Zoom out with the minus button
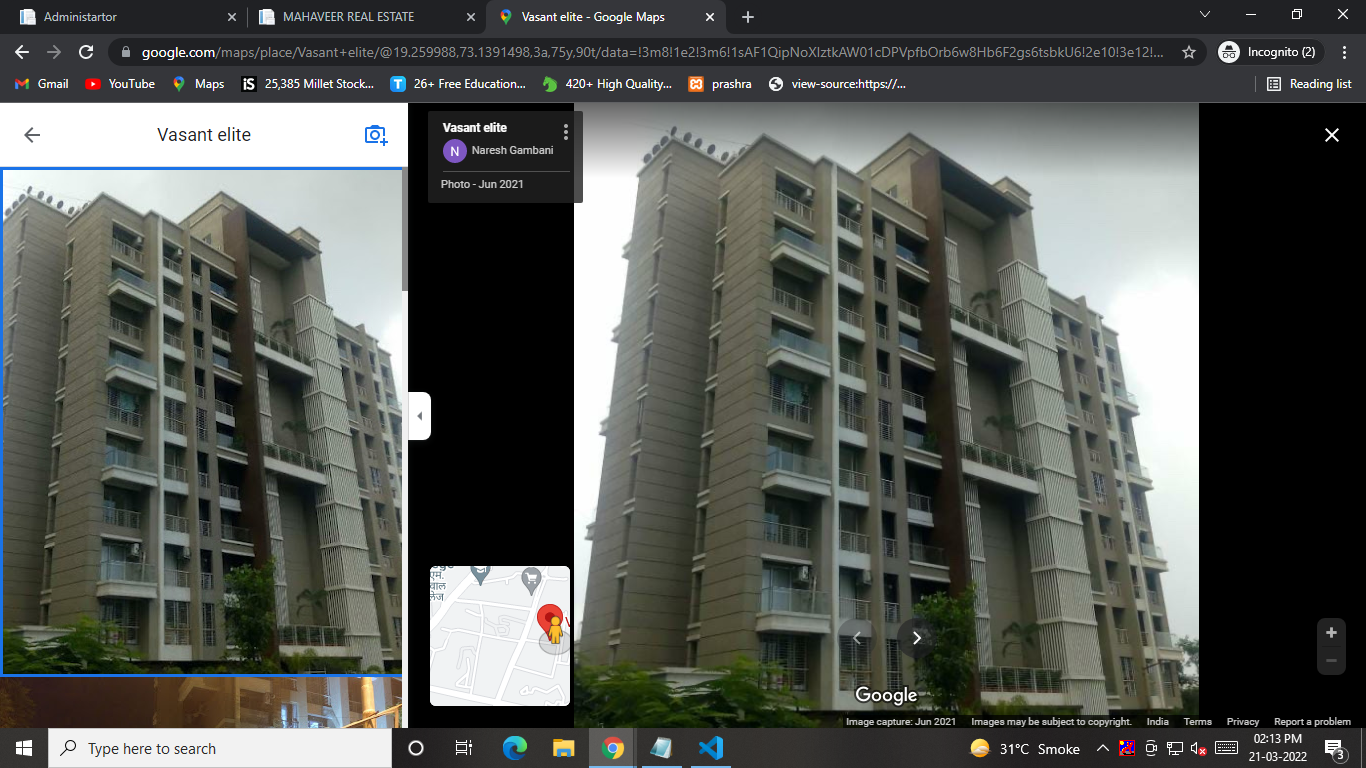Screen dimensions: 1366x768 tap(1331, 660)
